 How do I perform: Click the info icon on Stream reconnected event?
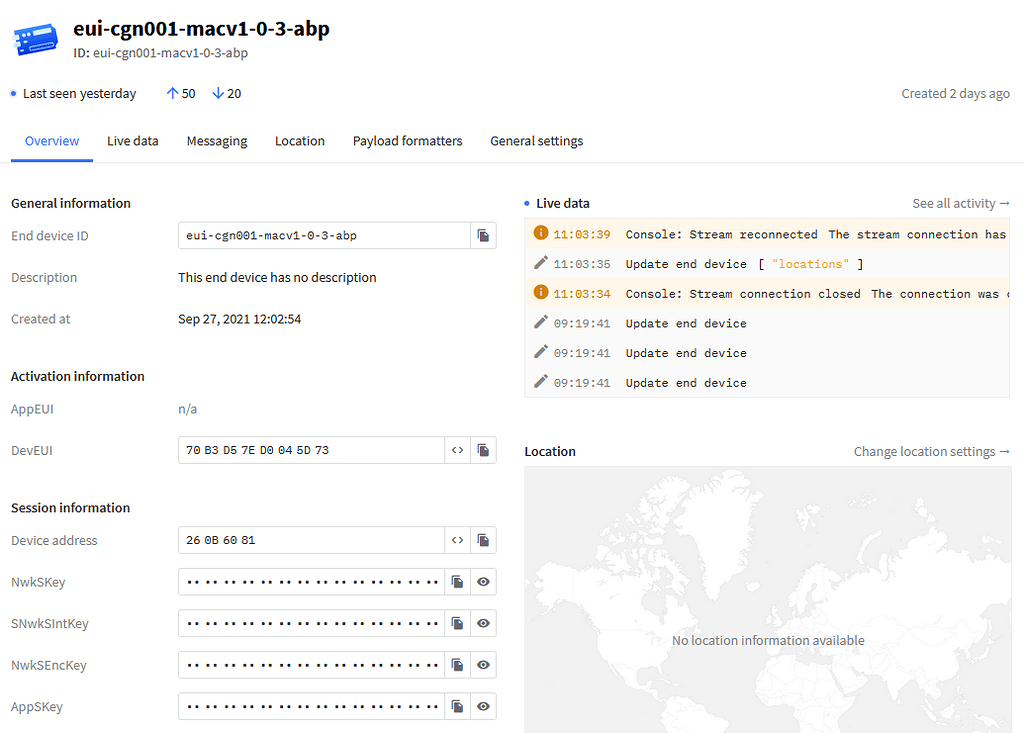(540, 234)
